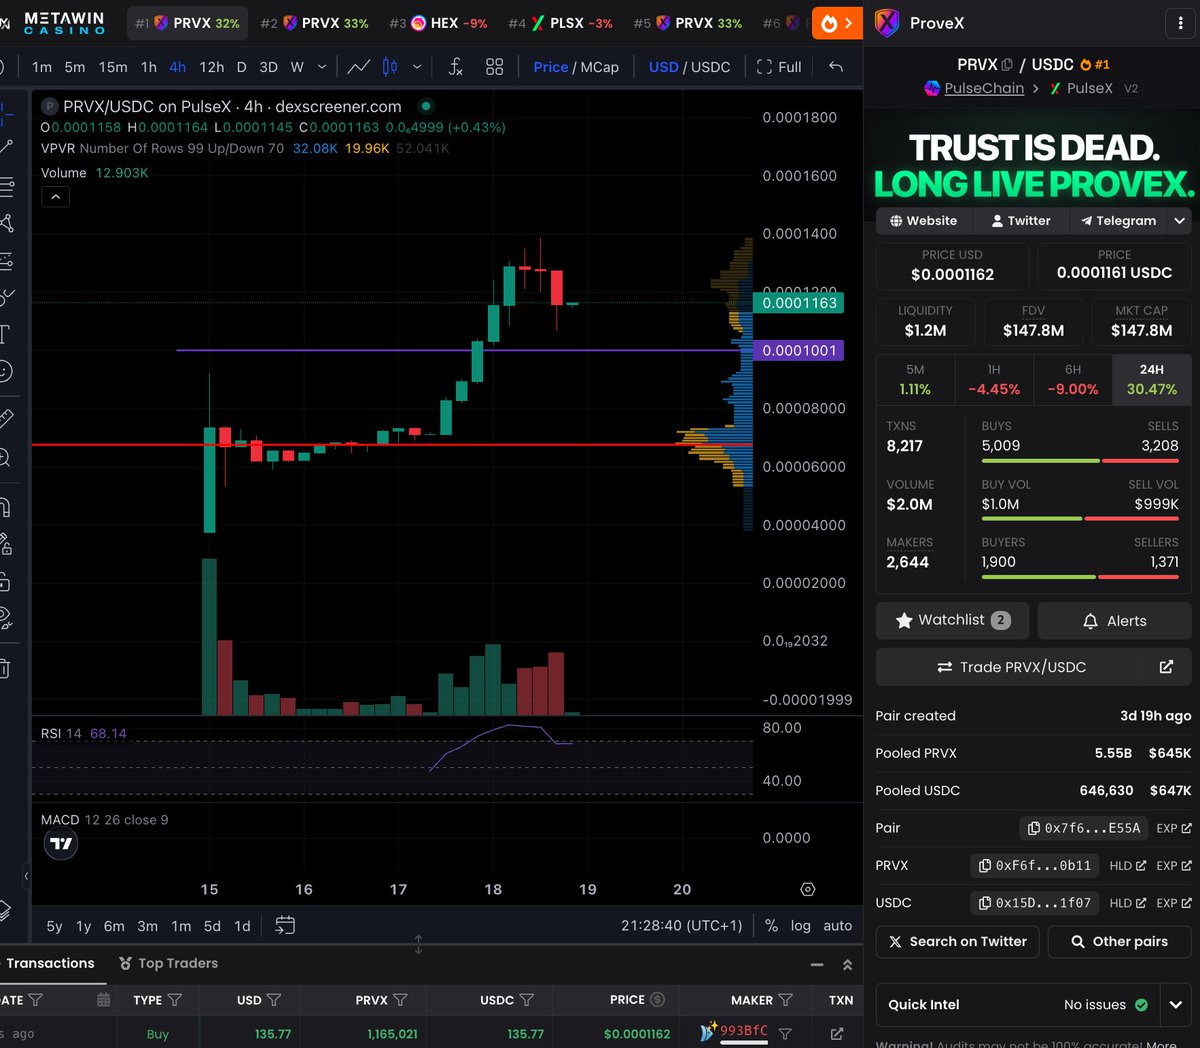Screen dimensions: 1200x1048
Task: Open the emoji sticker drawing tool
Action: click(x=5, y=371)
